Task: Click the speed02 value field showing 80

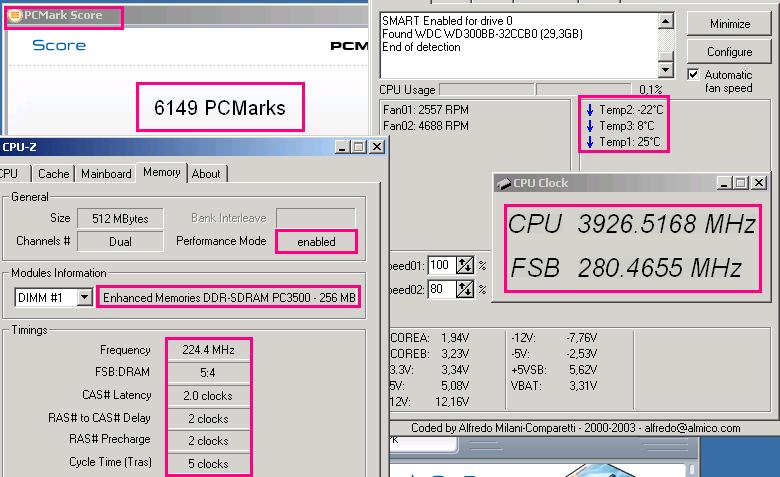Action: [x=441, y=289]
